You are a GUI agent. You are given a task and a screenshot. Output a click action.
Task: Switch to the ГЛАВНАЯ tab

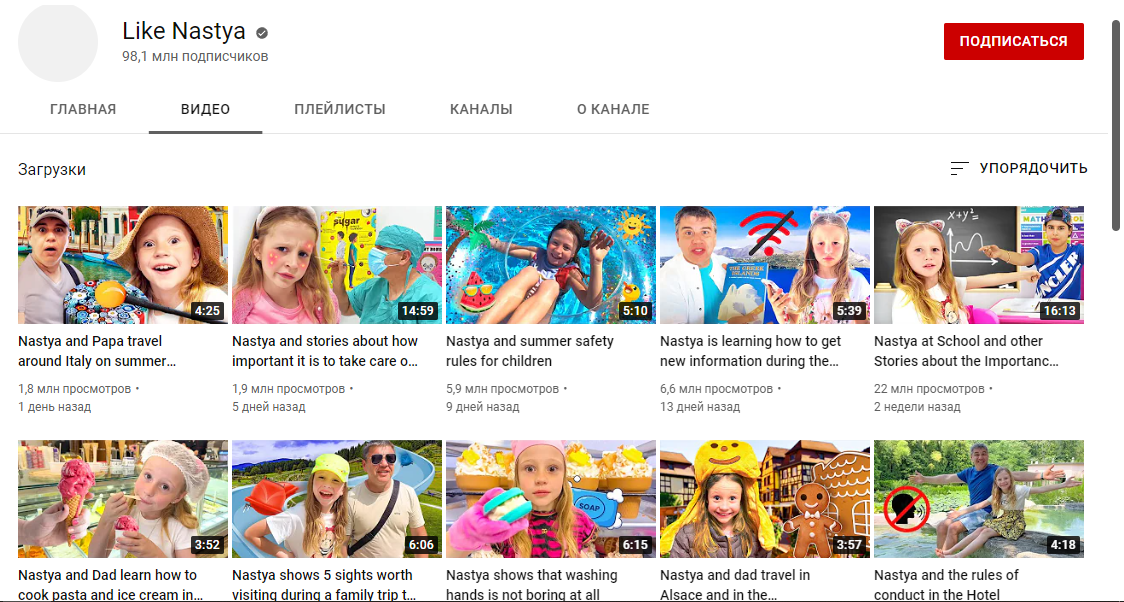84,109
